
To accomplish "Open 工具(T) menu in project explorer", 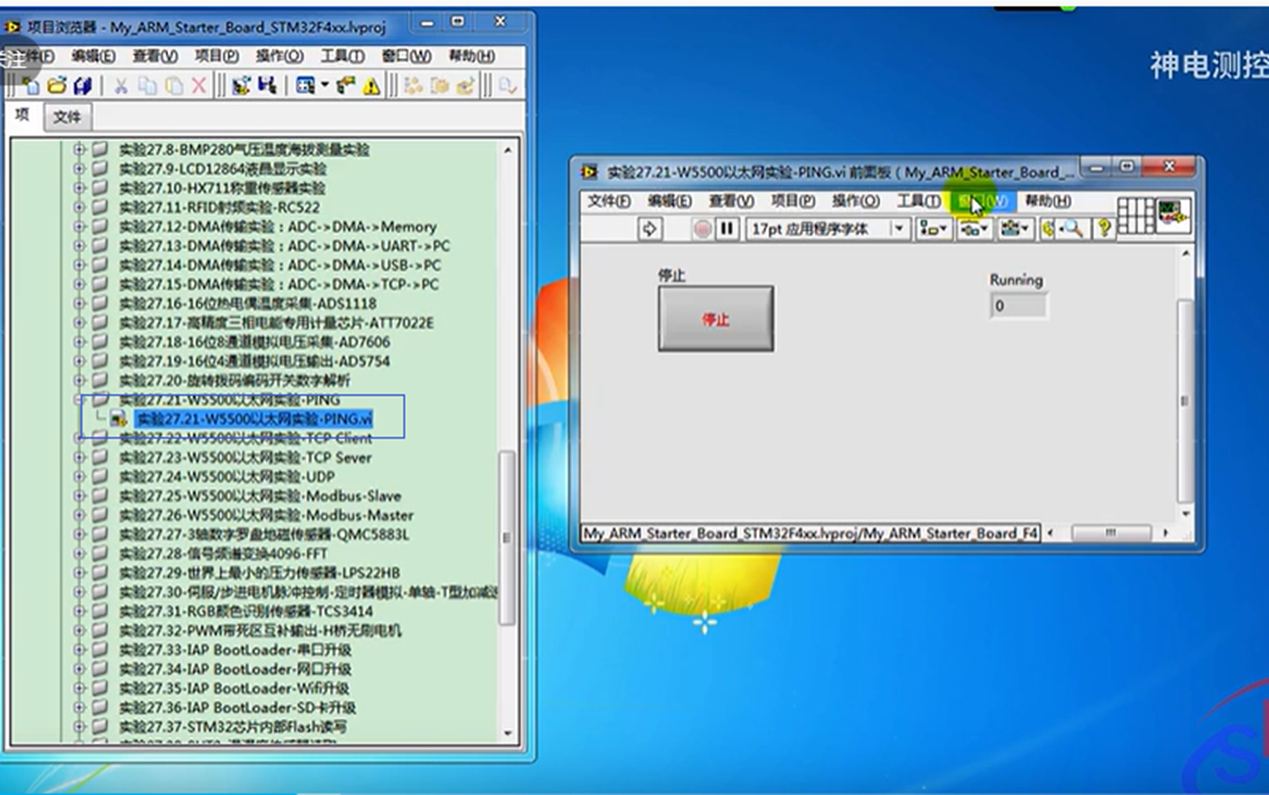I will [x=342, y=56].
